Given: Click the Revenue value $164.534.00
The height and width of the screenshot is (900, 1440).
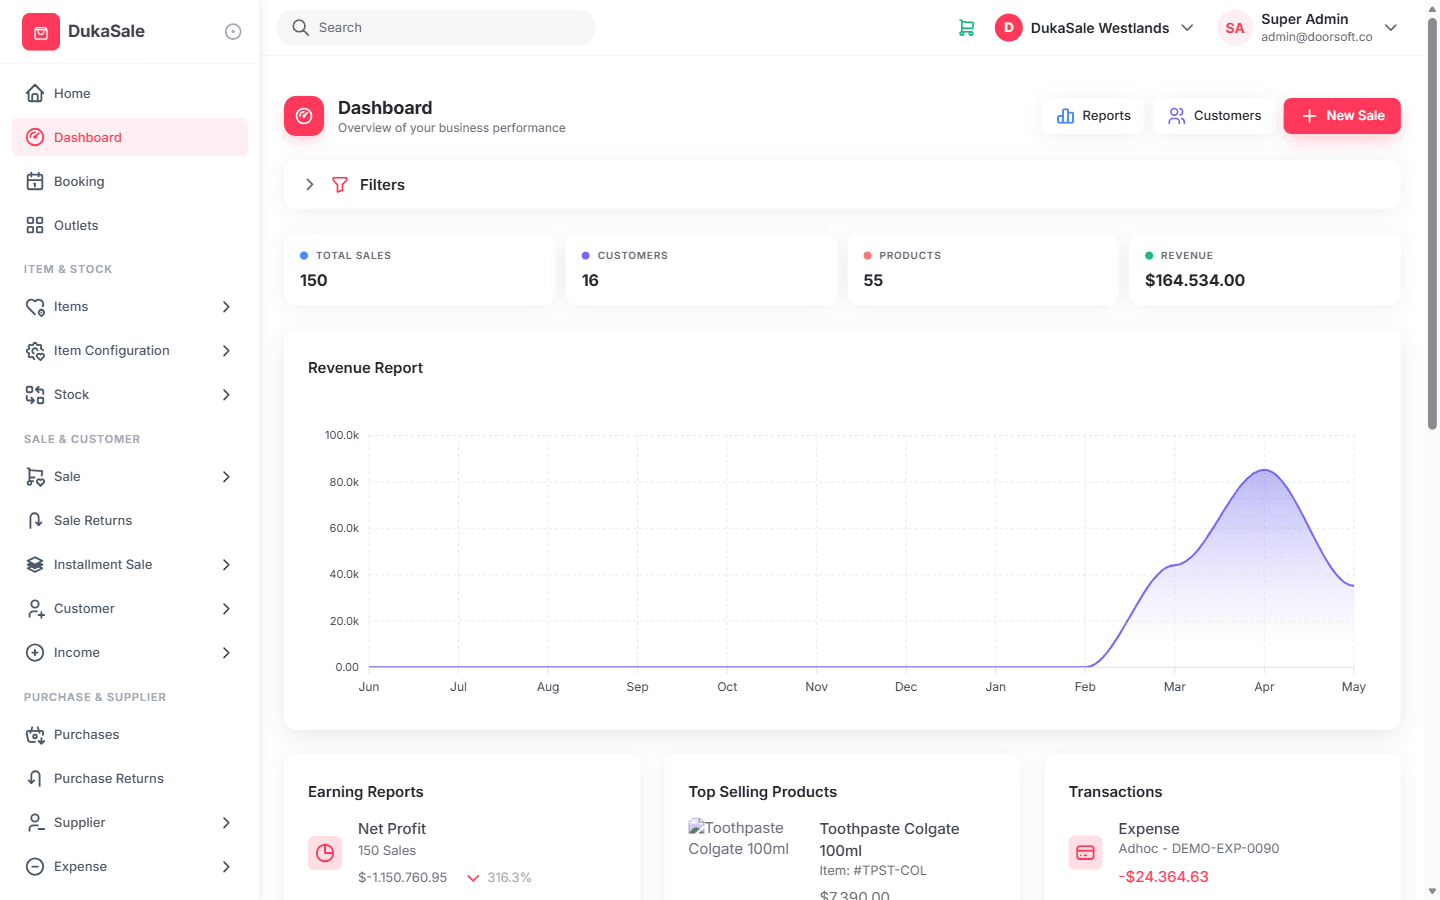Looking at the screenshot, I should pos(1195,281).
